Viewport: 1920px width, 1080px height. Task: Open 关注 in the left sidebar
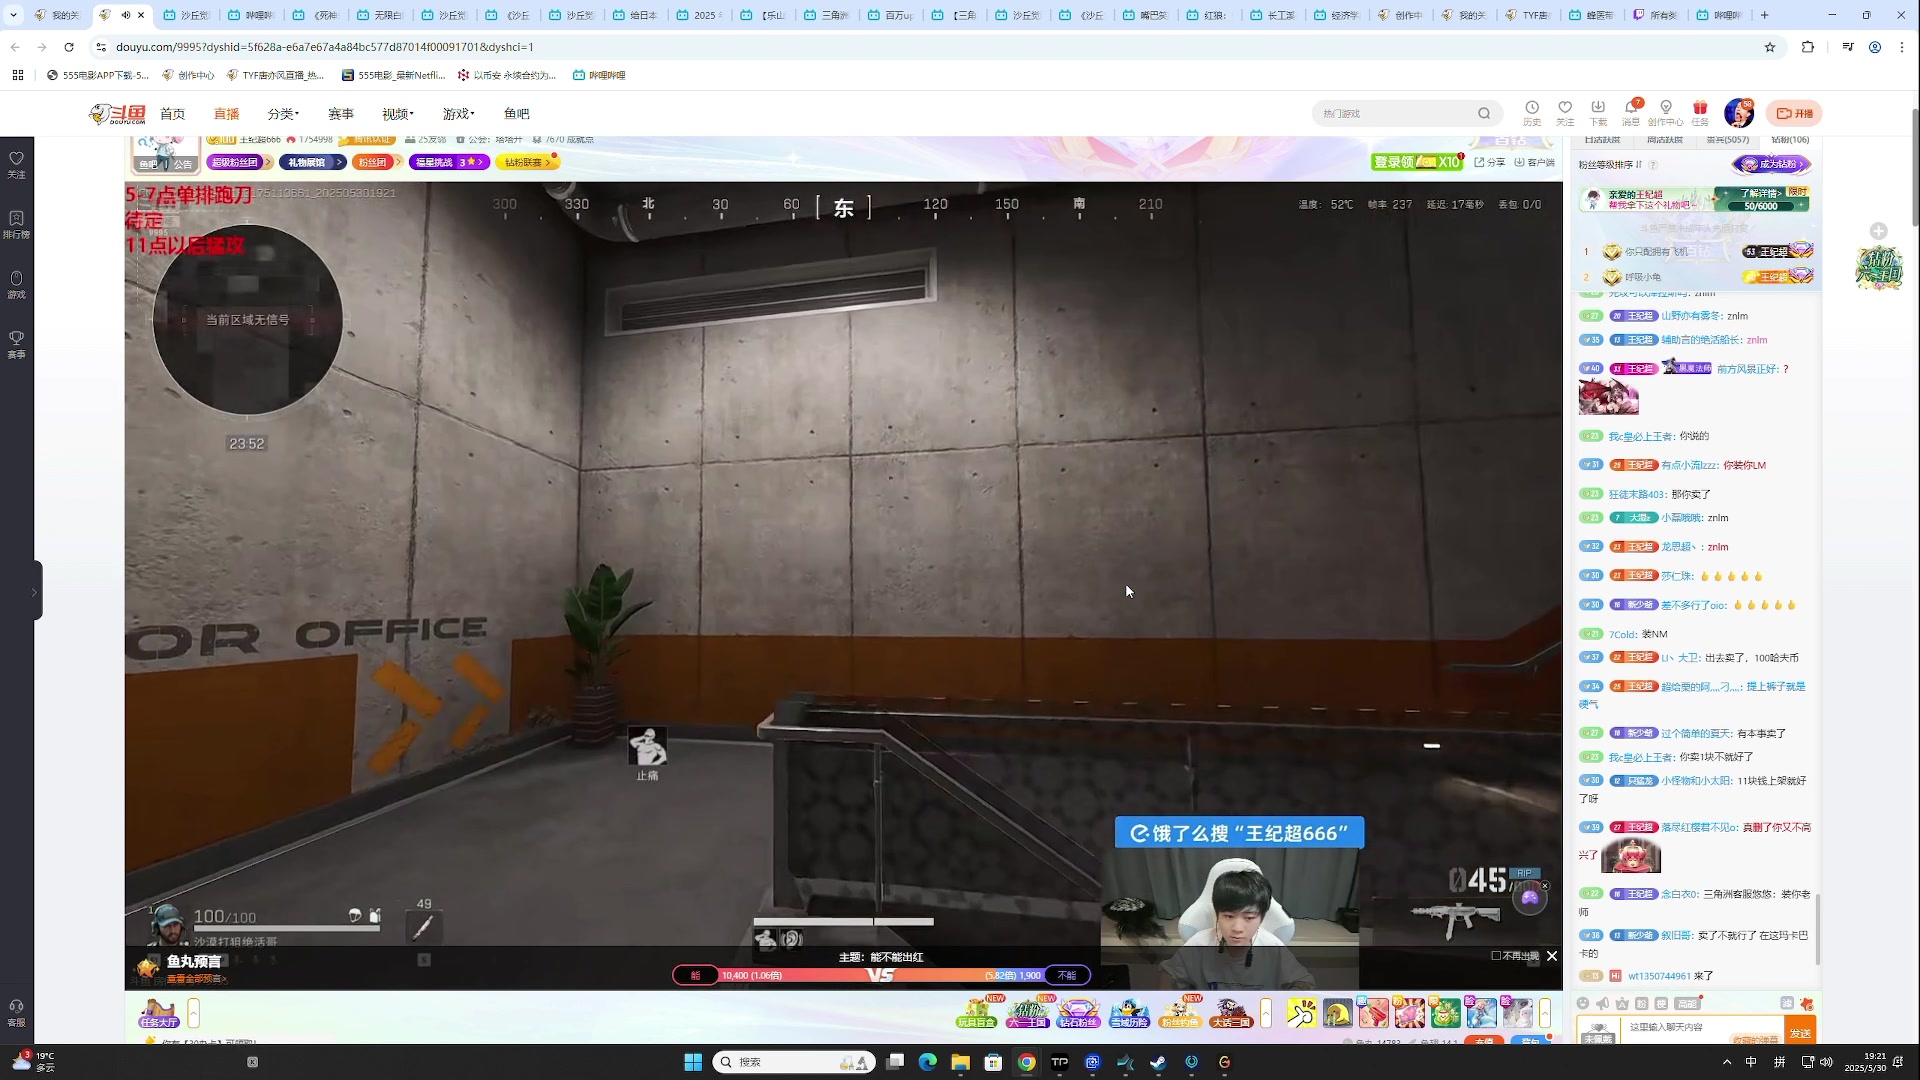click(x=16, y=165)
